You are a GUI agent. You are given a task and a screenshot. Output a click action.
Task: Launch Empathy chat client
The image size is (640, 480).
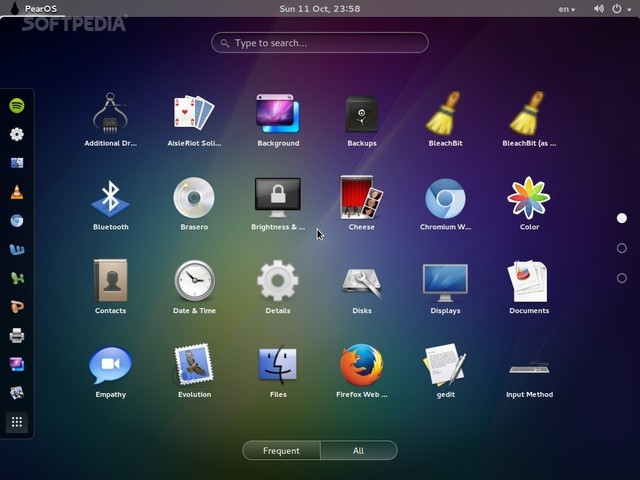tap(110, 371)
